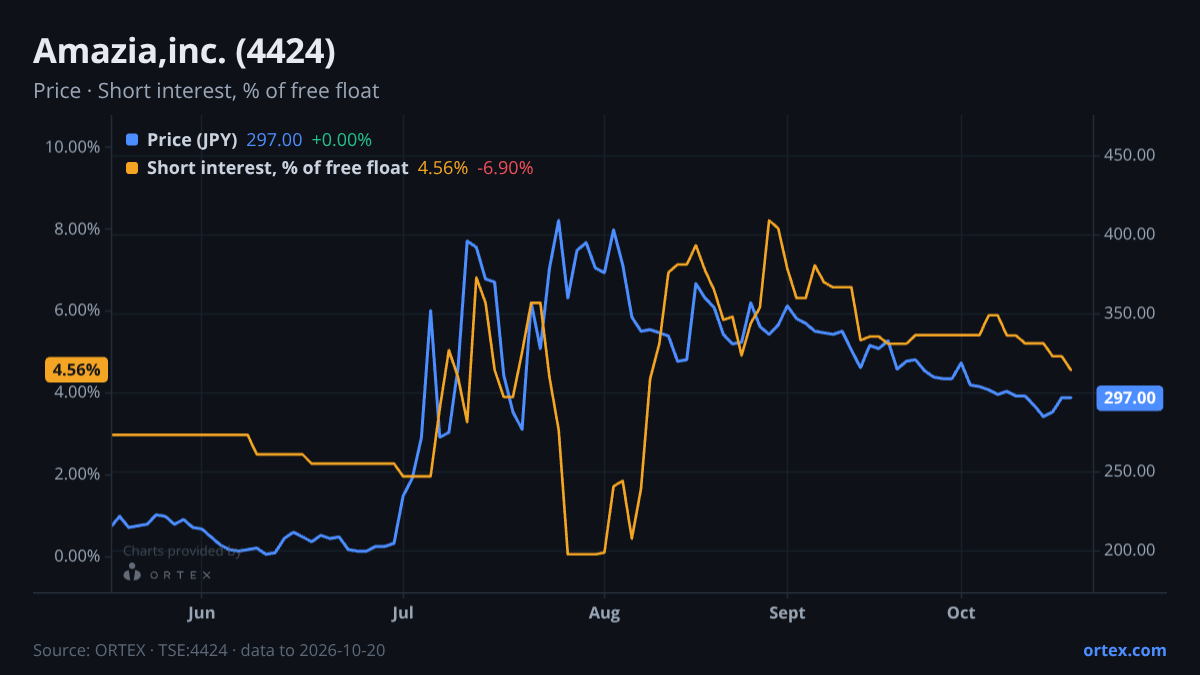Screen dimensions: 1200x675
Task: Click the Jul x-axis label
Action: pos(403,612)
